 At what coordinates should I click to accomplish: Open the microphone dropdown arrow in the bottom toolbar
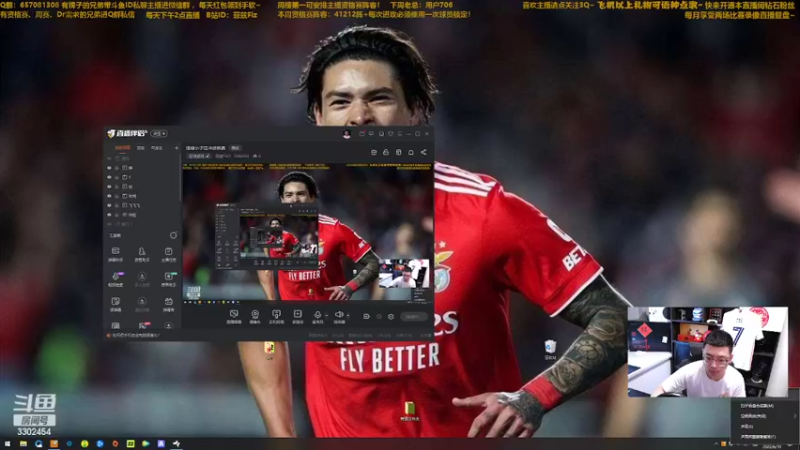pos(327,315)
